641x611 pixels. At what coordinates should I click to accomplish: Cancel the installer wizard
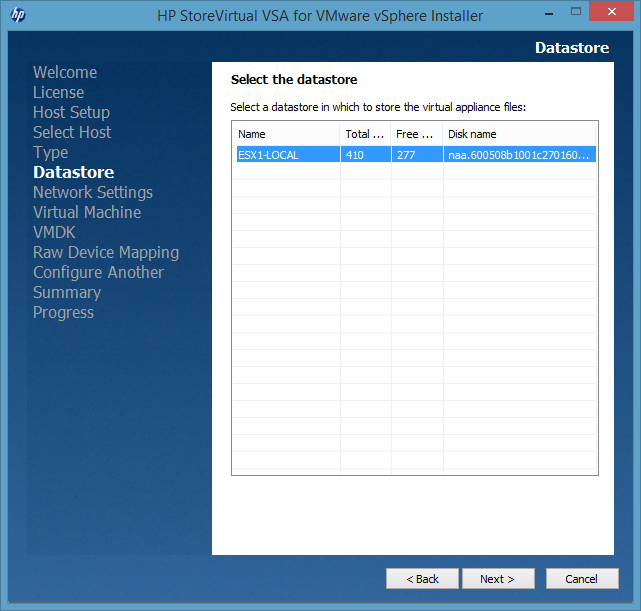(582, 578)
